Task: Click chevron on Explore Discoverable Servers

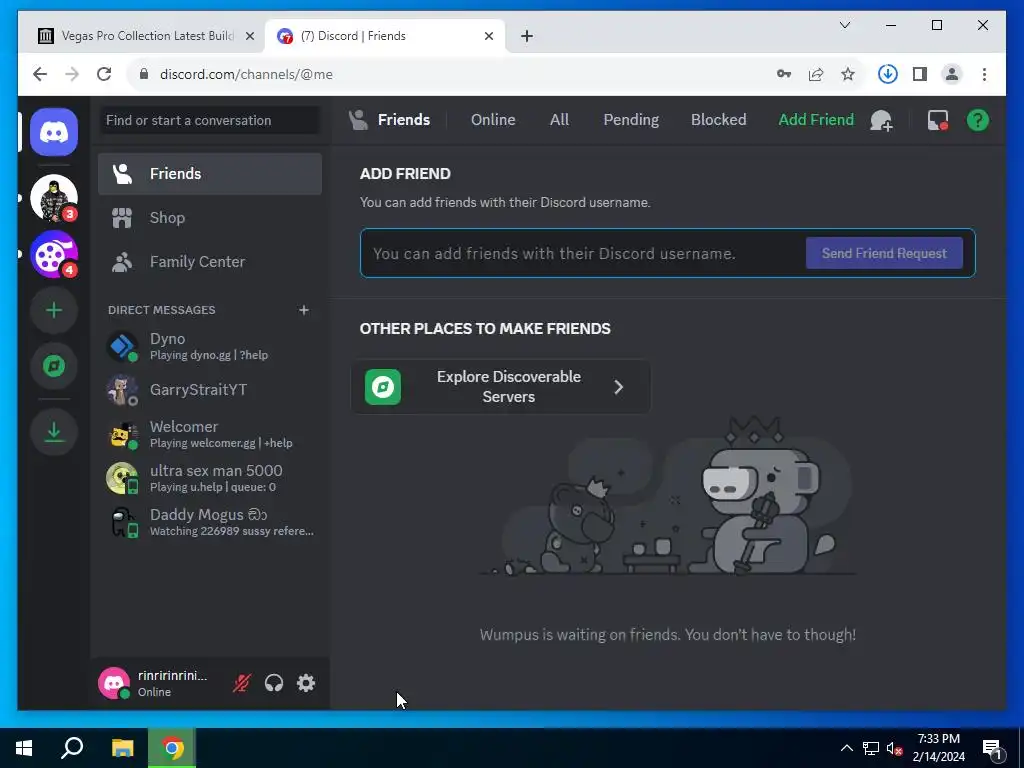Action: pyautogui.click(x=618, y=387)
